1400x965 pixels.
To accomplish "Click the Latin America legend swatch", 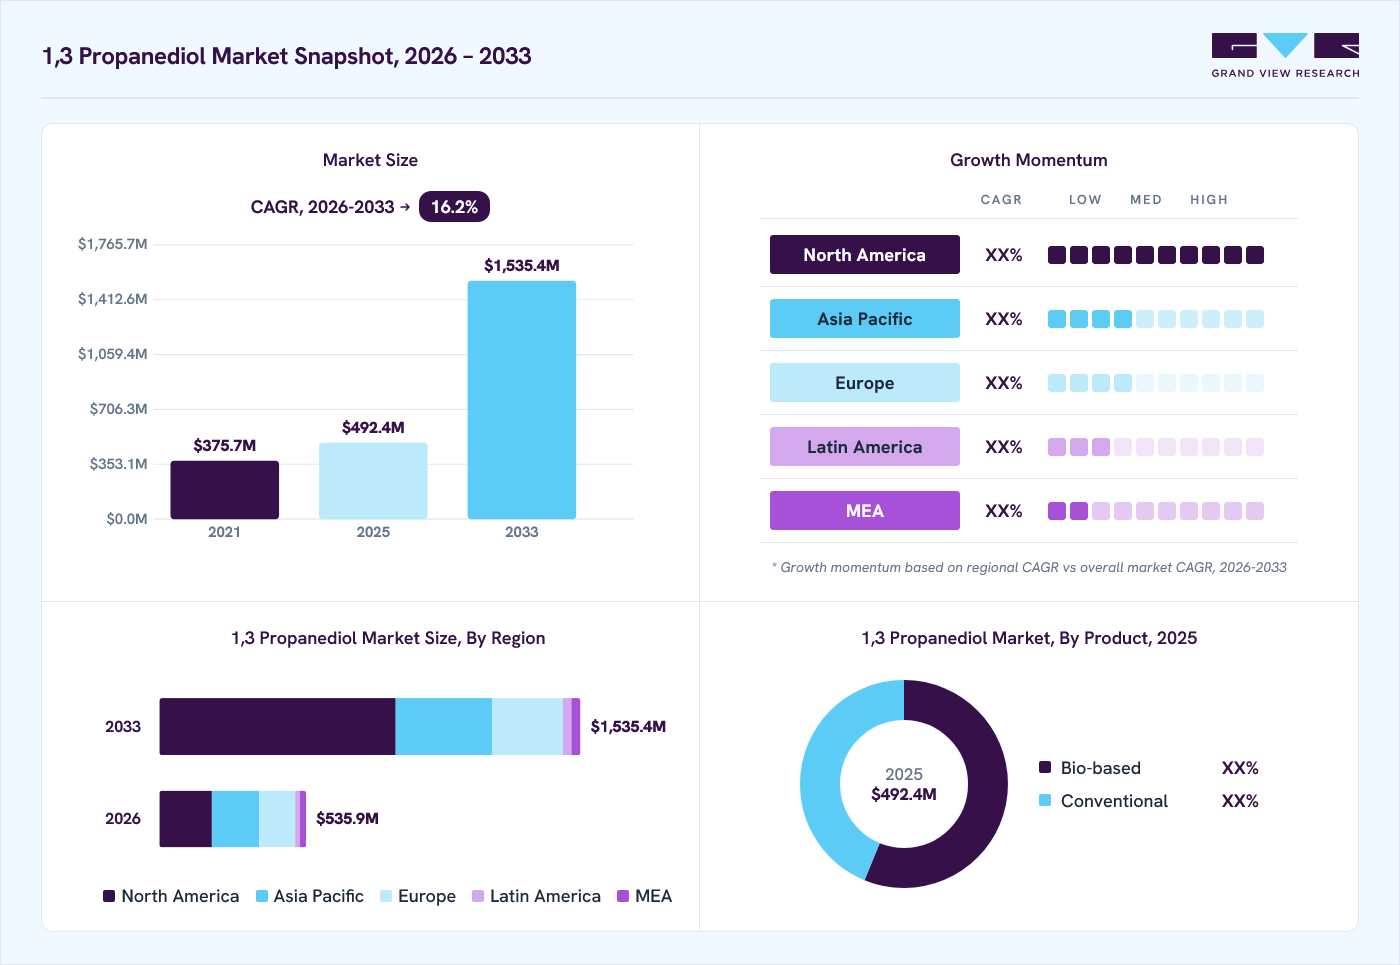I will tap(478, 896).
